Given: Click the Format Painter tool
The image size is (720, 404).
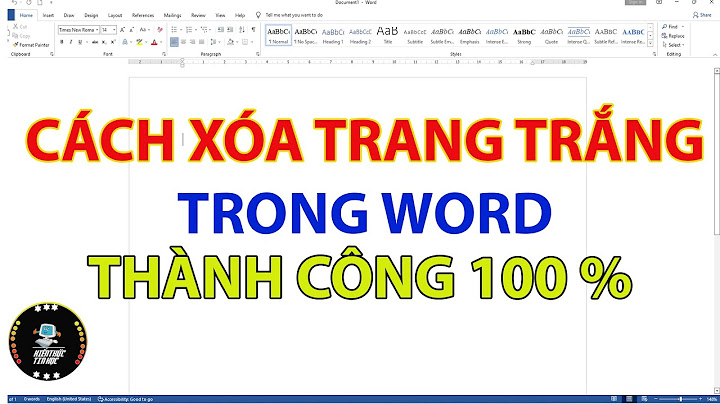Looking at the screenshot, I should [x=31, y=45].
